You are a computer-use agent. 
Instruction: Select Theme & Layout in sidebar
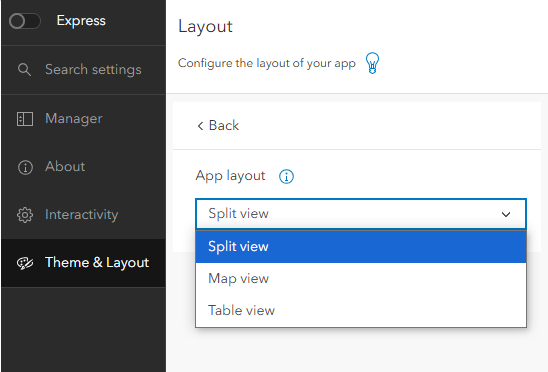click(x=83, y=263)
